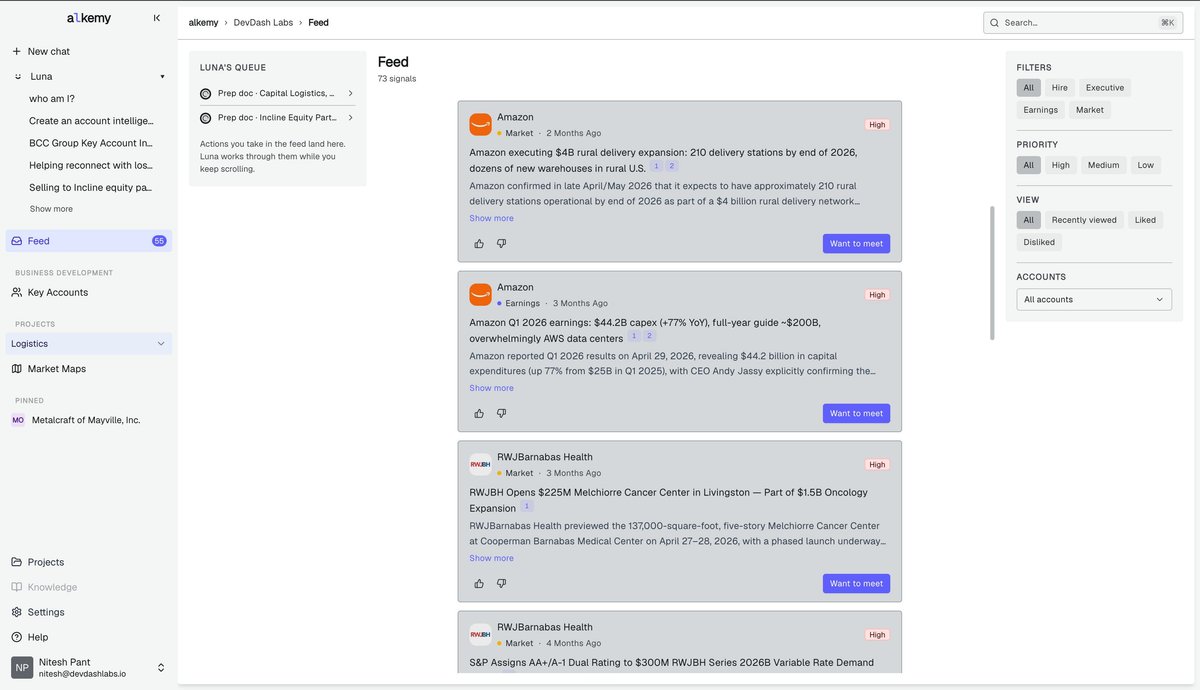
Task: Dislike the Amazon Q1 earnings signal
Action: (x=502, y=413)
